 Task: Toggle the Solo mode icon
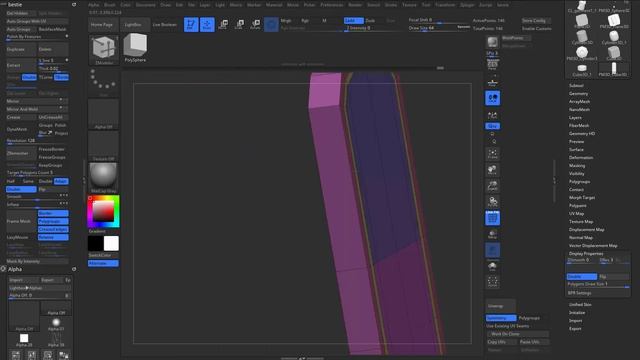pos(493,266)
